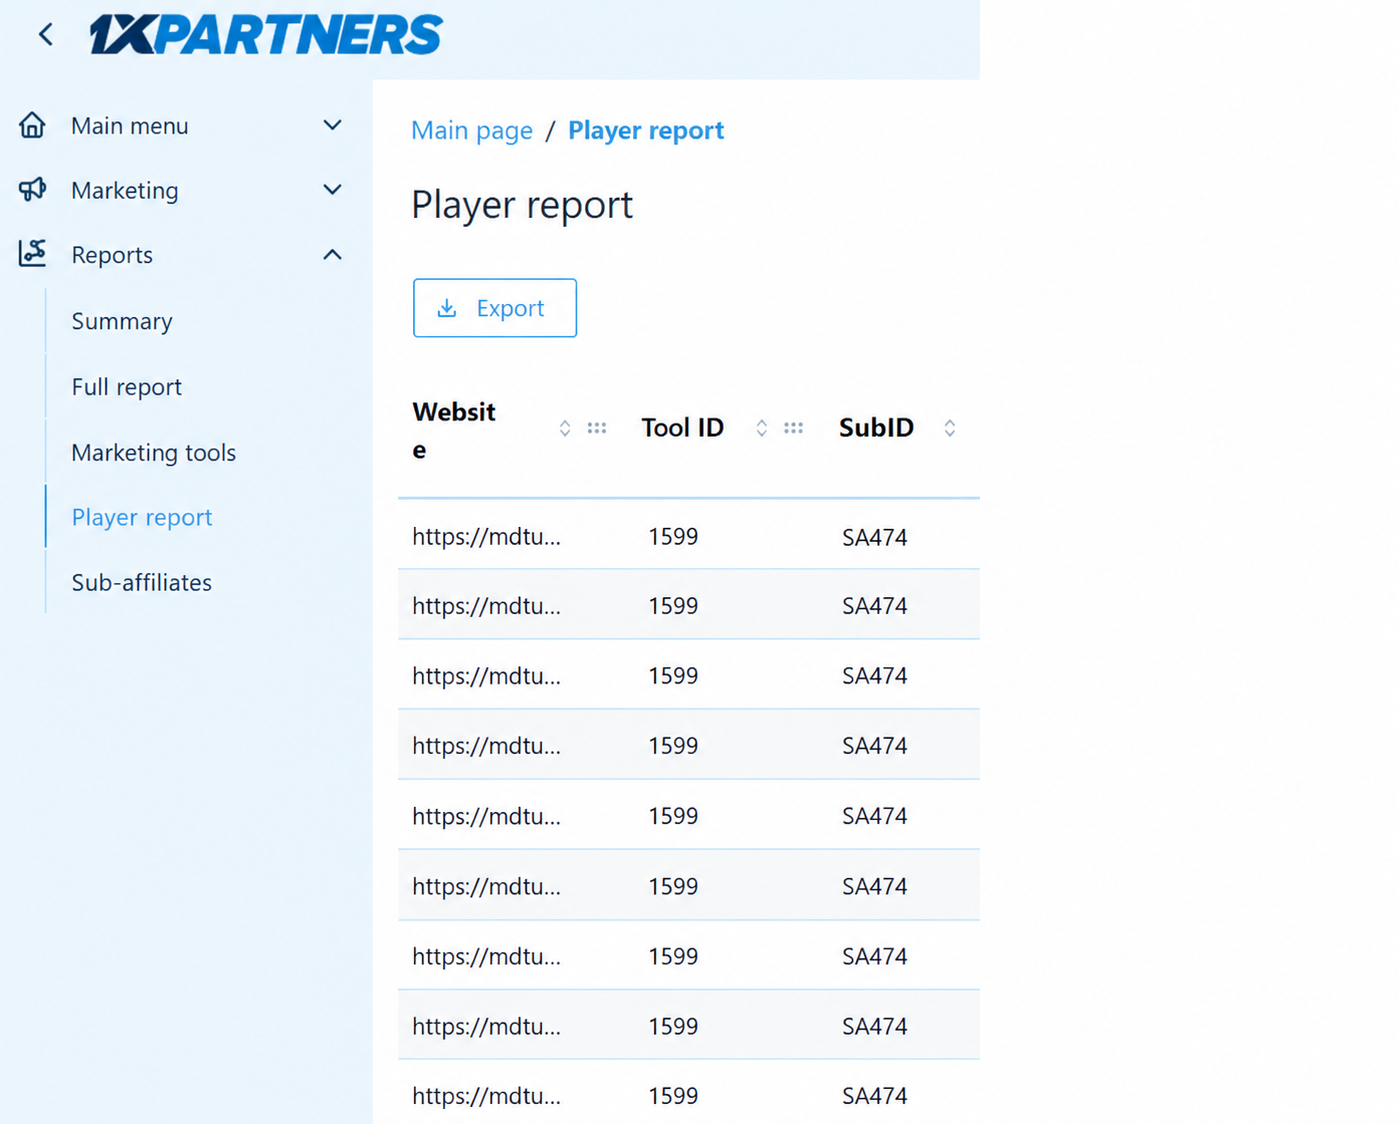Click the Player report breadcrumb
Viewport: 1399px width, 1124px height.
(x=646, y=130)
